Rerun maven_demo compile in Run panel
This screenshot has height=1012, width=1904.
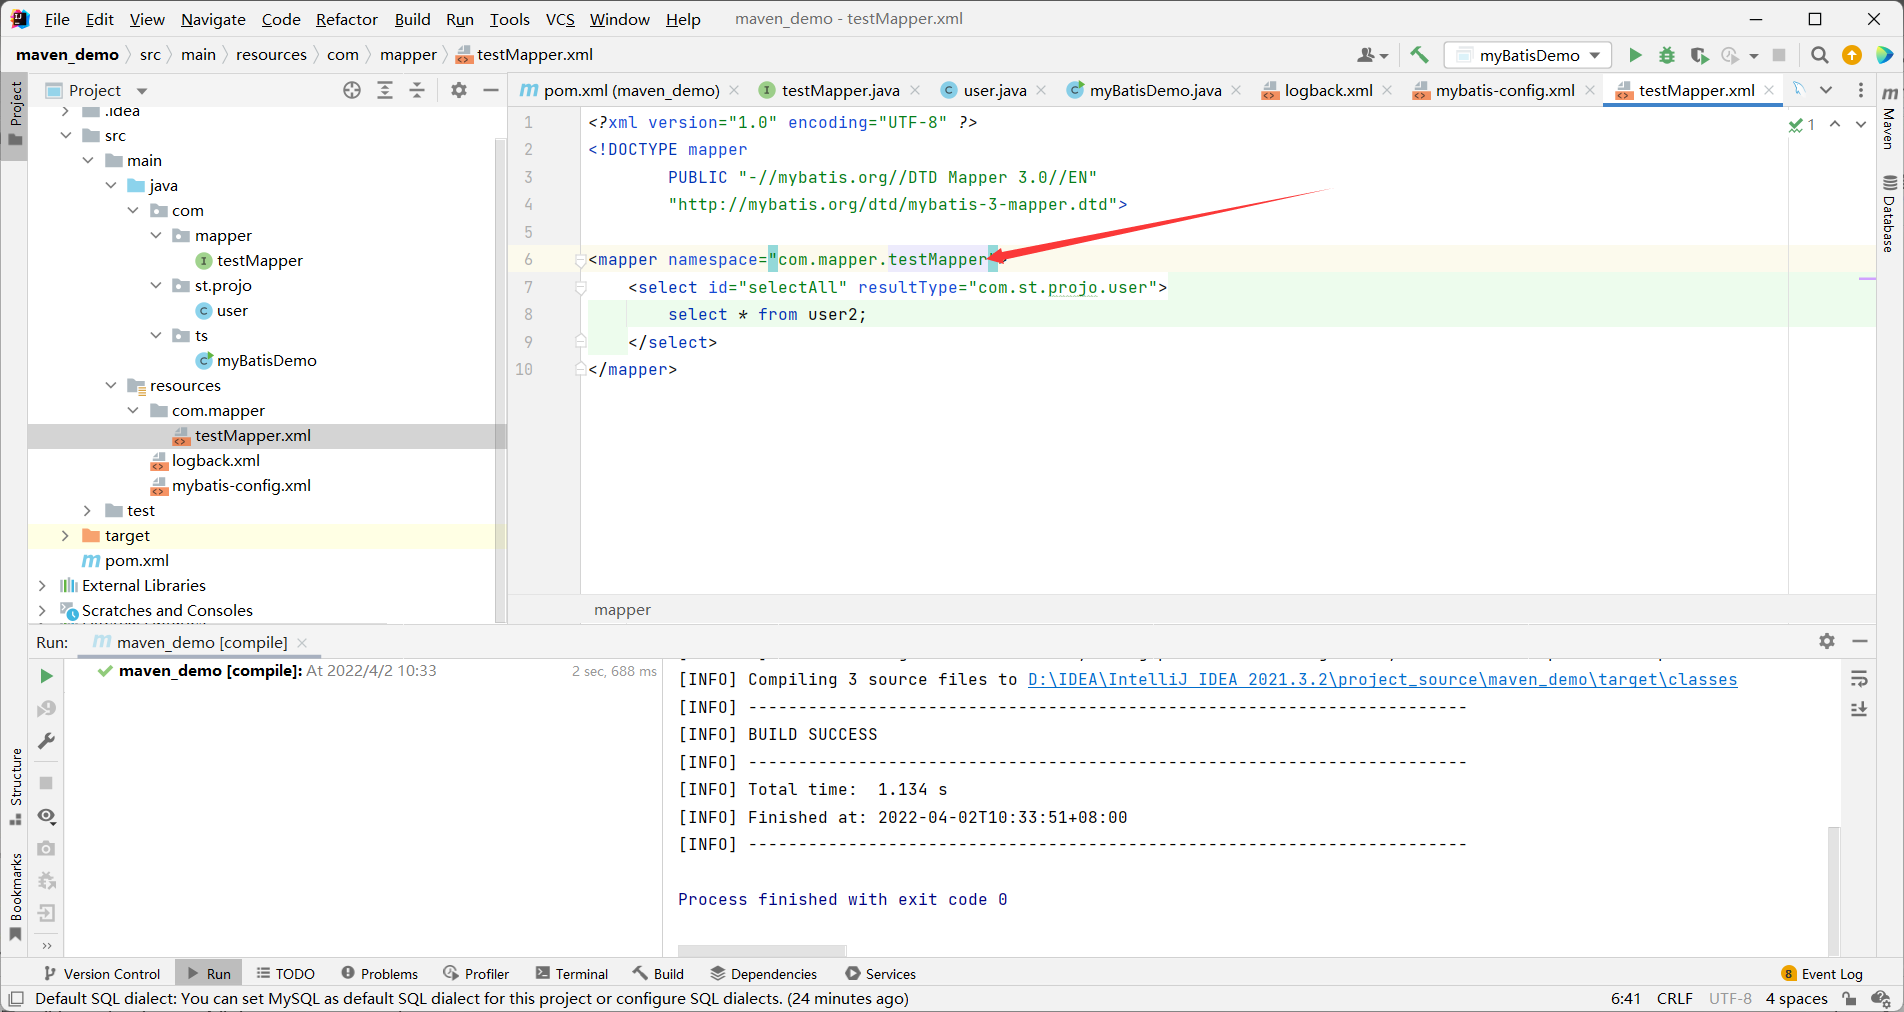coord(46,676)
